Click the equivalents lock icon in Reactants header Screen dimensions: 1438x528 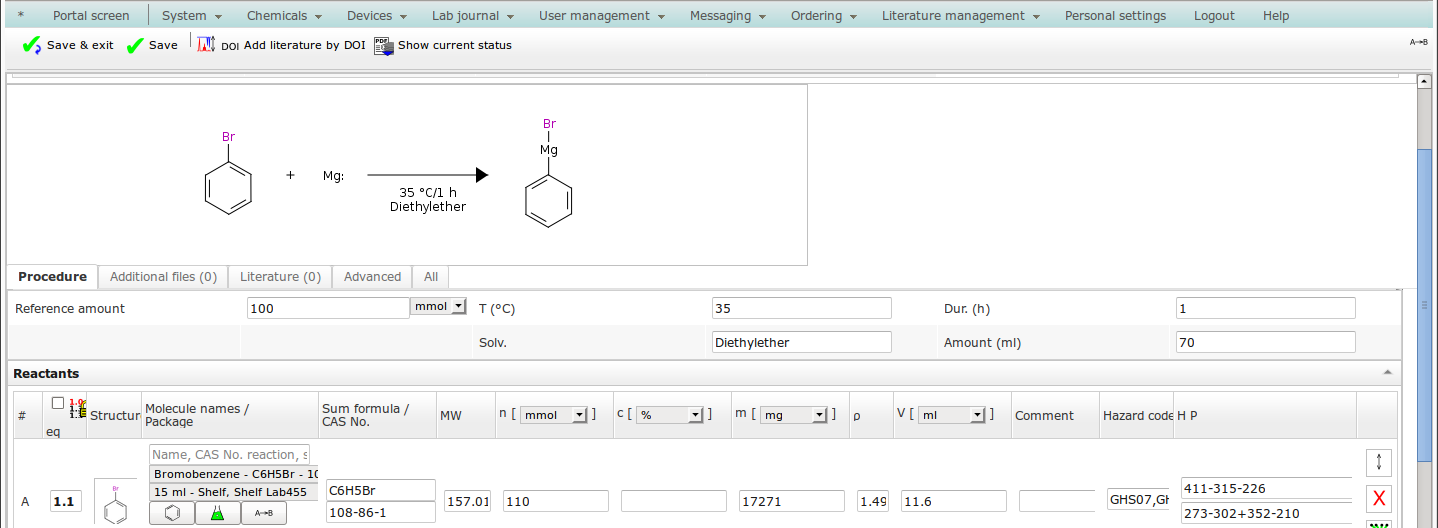(x=77, y=409)
